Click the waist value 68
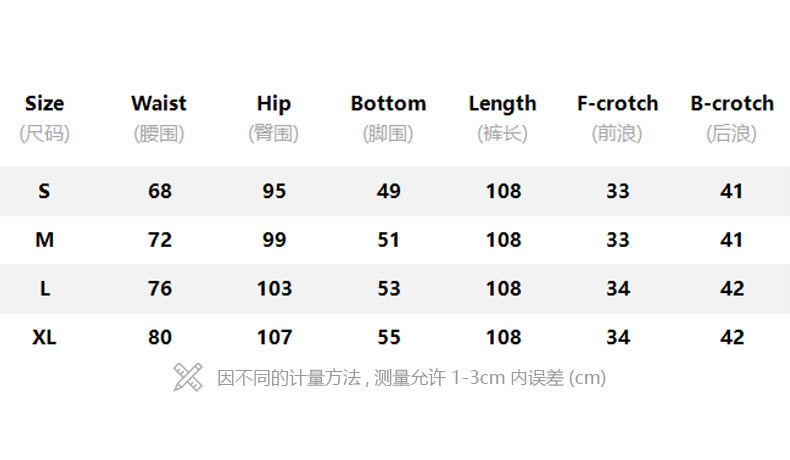790x460 pixels. 160,191
